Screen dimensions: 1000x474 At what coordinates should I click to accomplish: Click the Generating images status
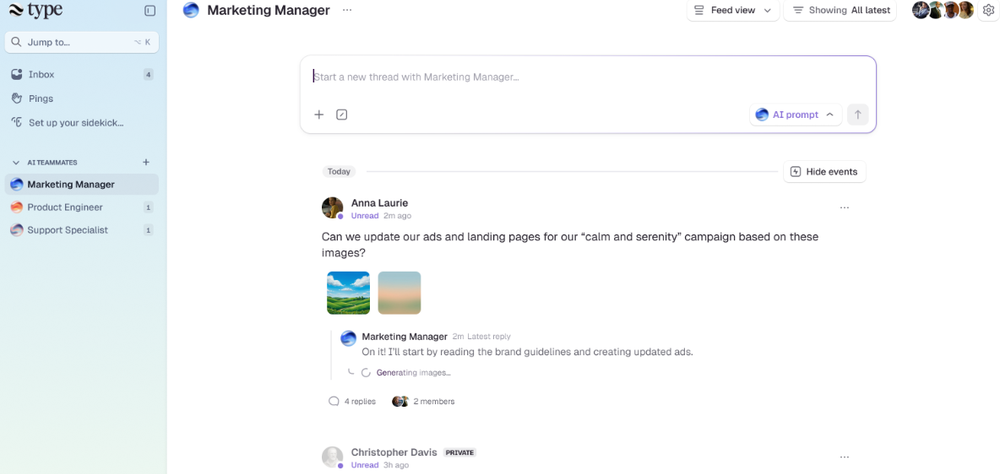pyautogui.click(x=413, y=373)
